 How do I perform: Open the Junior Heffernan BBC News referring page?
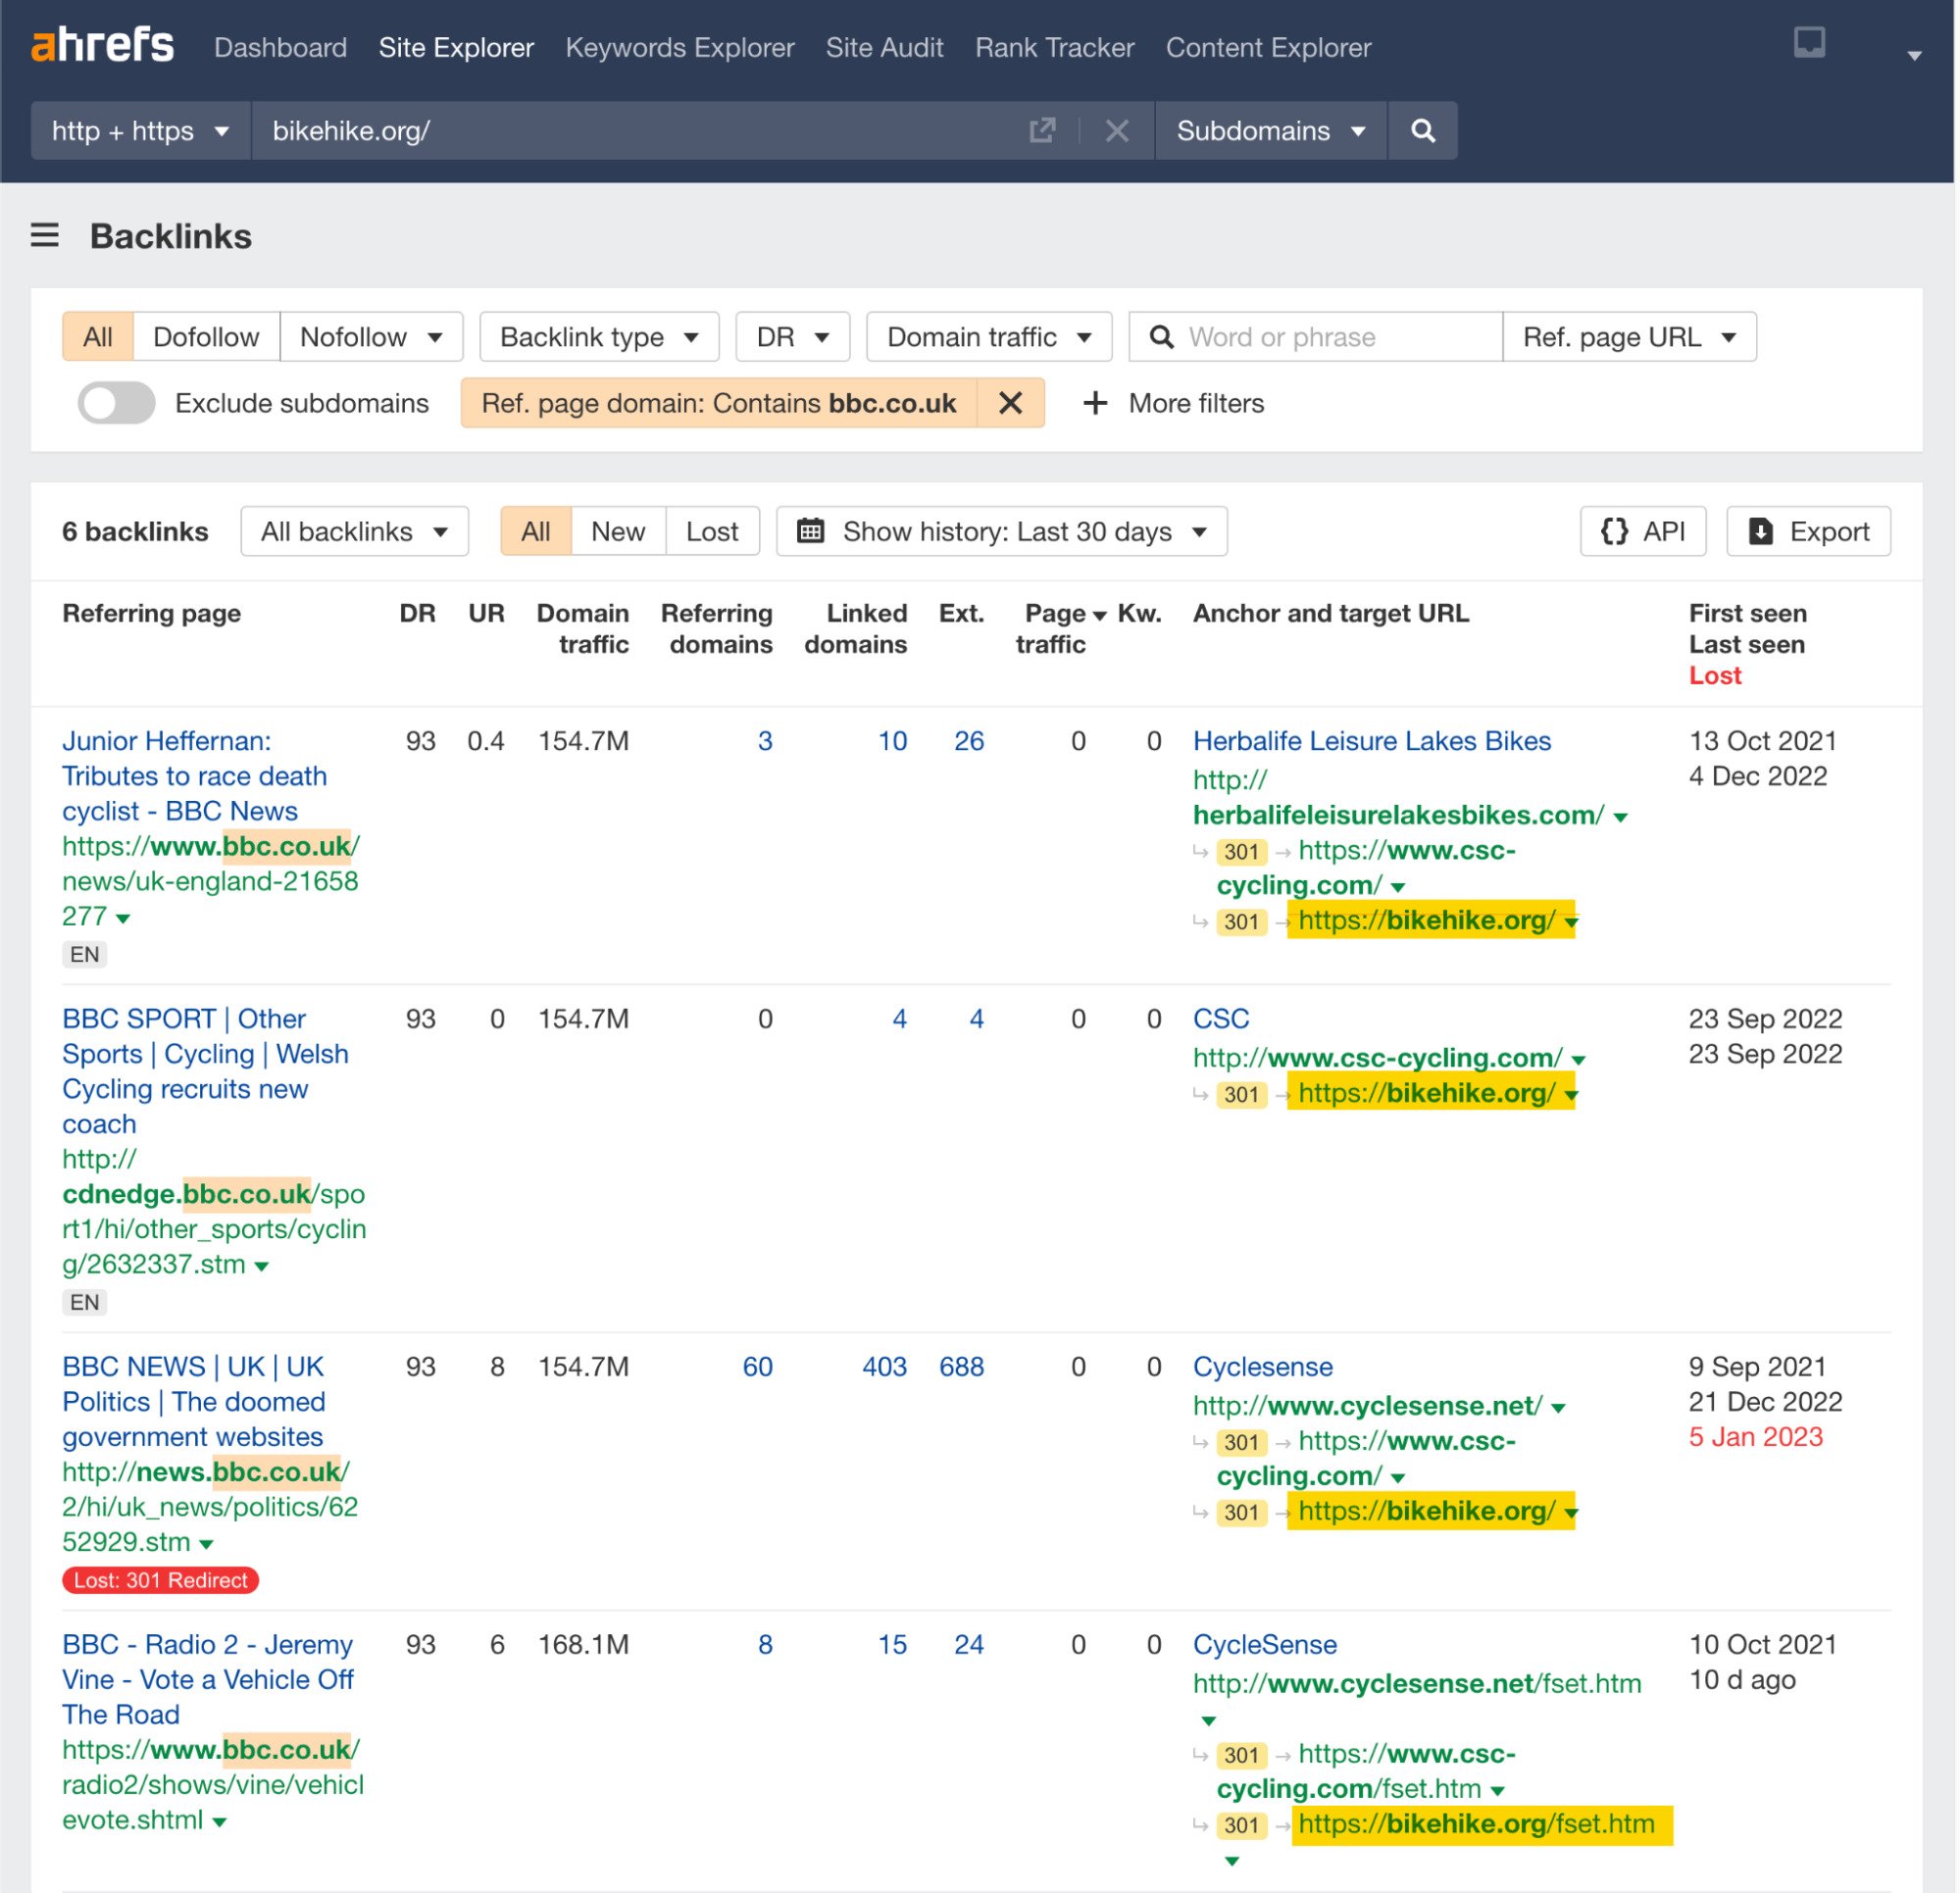click(193, 776)
